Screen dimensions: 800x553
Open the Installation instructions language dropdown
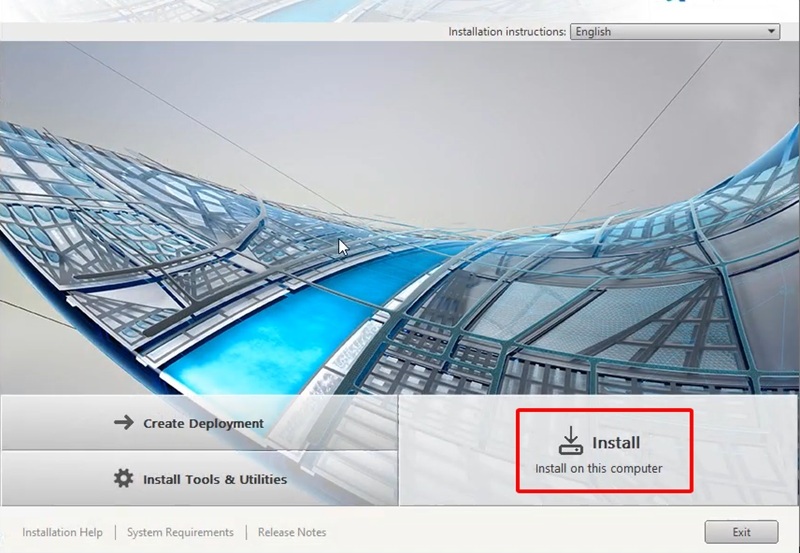(x=674, y=32)
